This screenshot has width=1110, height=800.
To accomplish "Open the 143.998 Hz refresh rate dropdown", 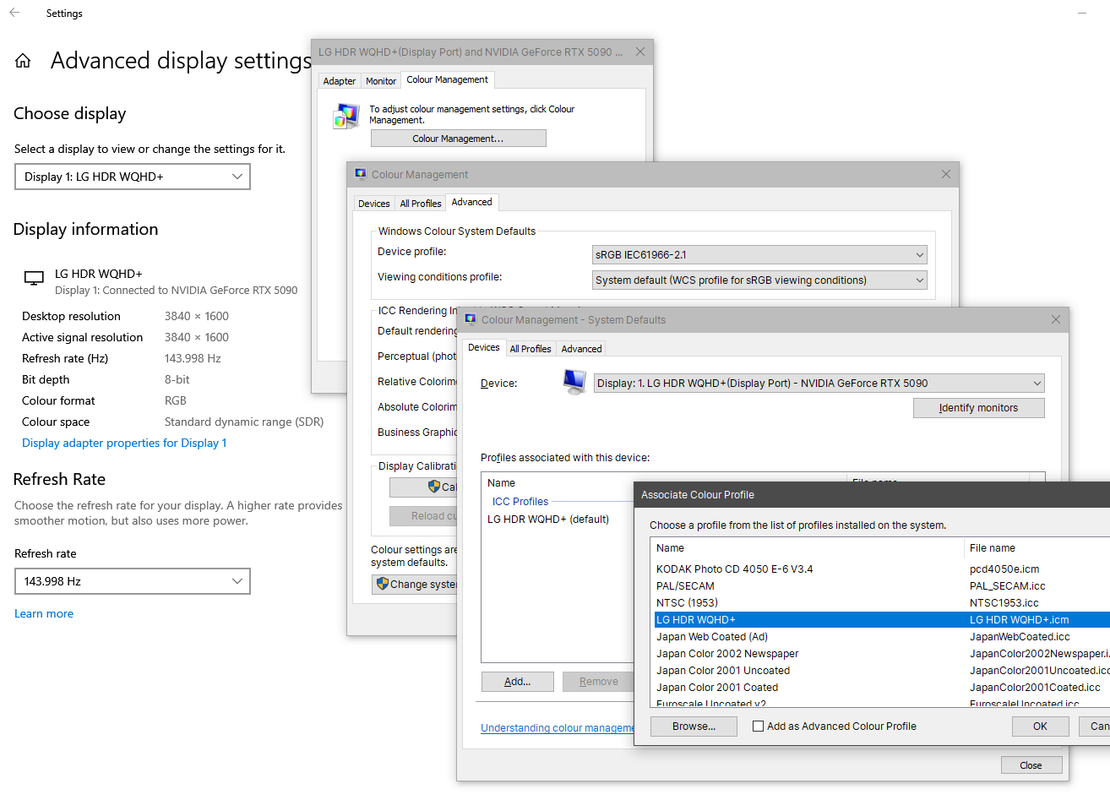I will coord(132,581).
